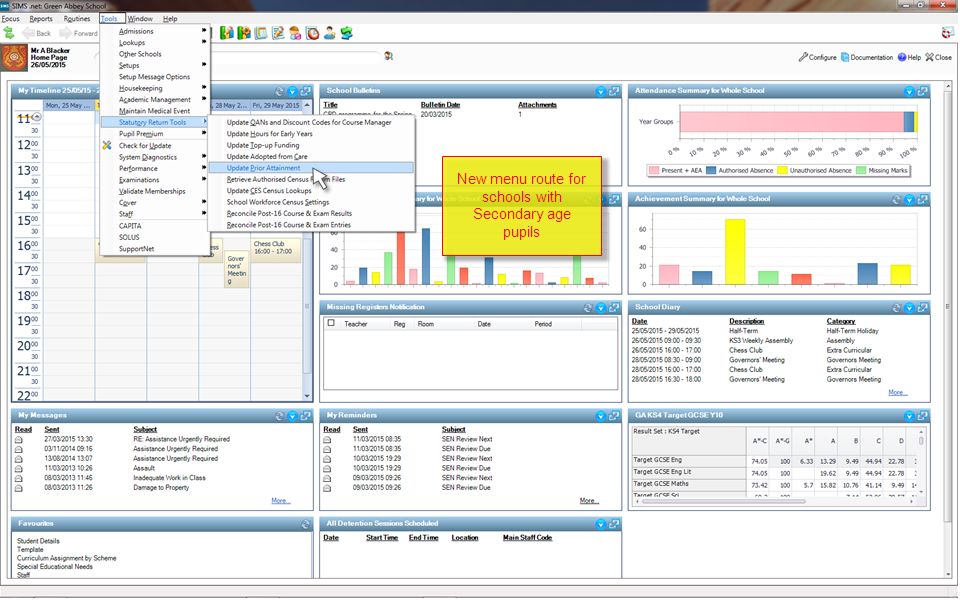Sort My Messages by the Sent column
The height and width of the screenshot is (600, 960).
click(52, 429)
